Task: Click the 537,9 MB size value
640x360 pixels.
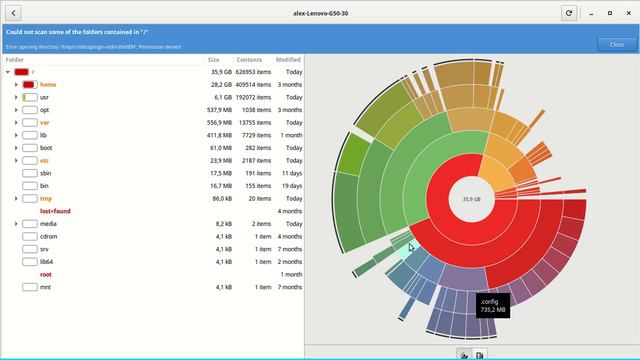Action: click(219, 110)
